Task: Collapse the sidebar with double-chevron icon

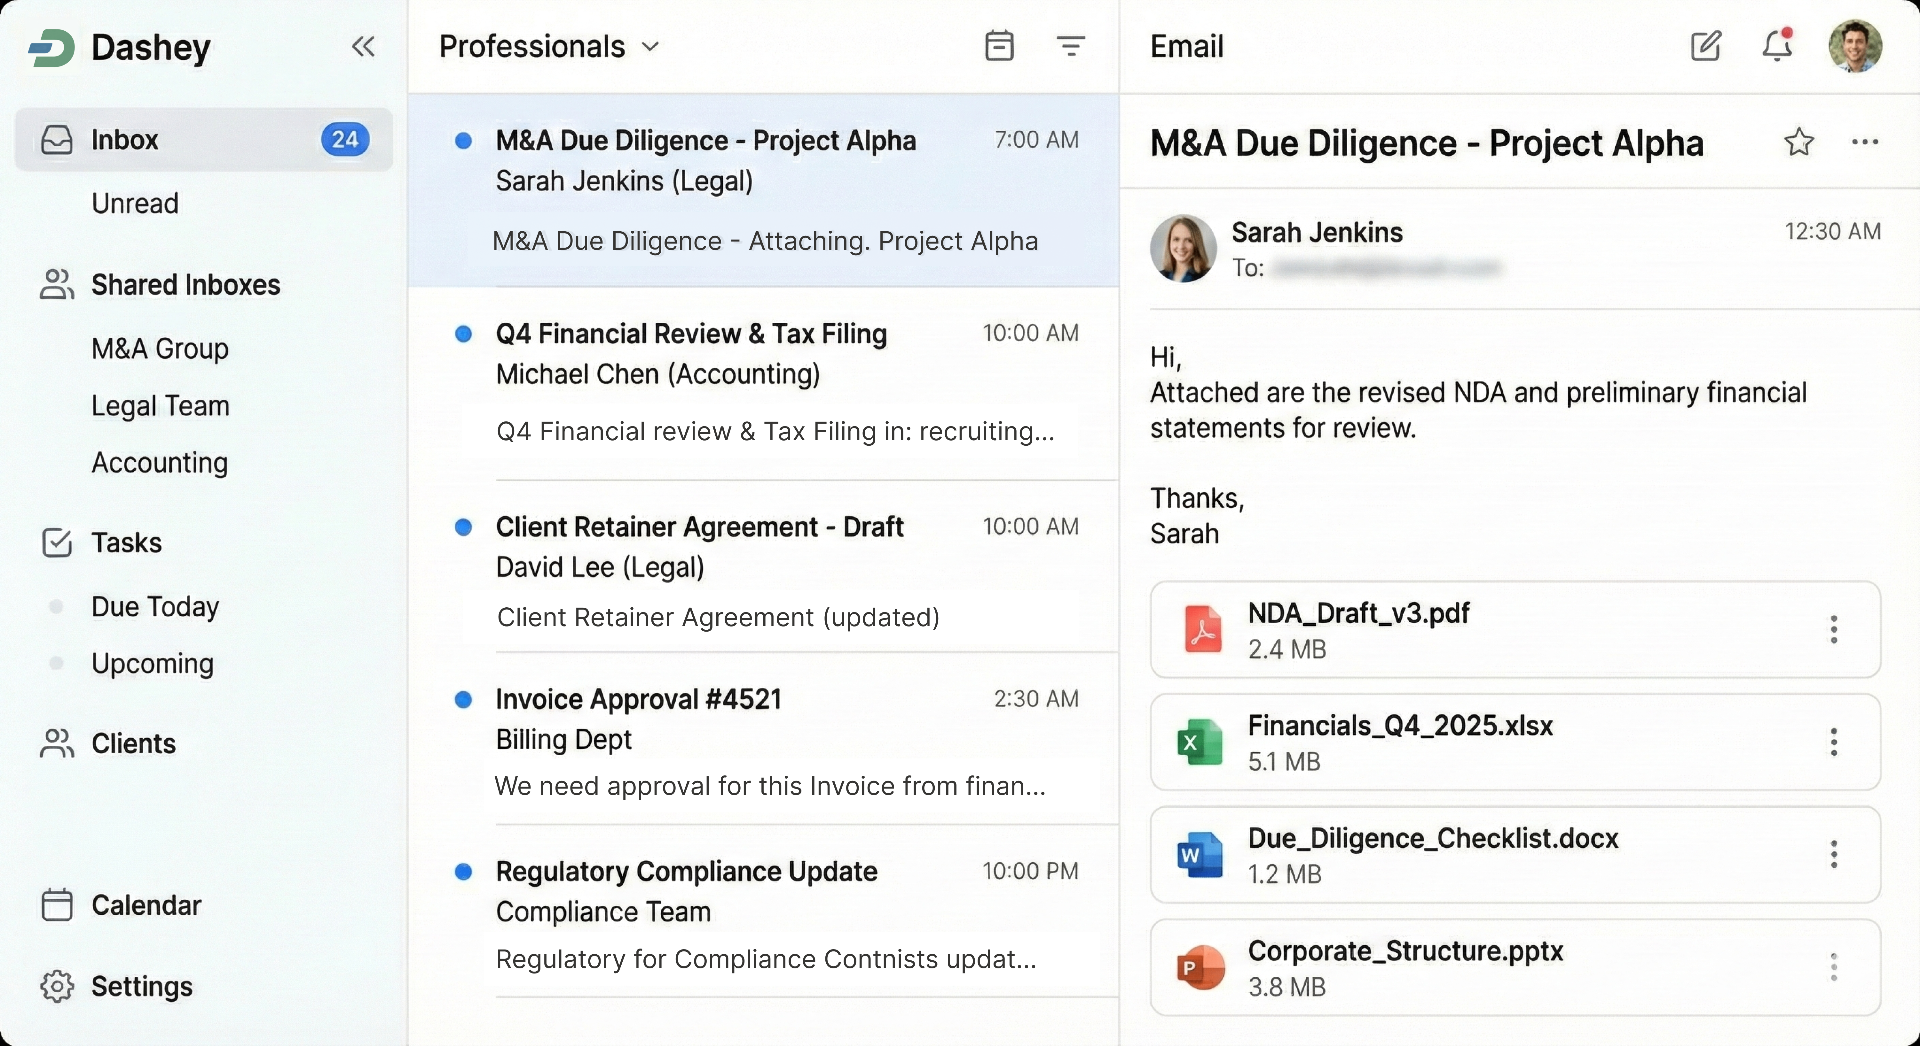Action: pyautogui.click(x=363, y=47)
